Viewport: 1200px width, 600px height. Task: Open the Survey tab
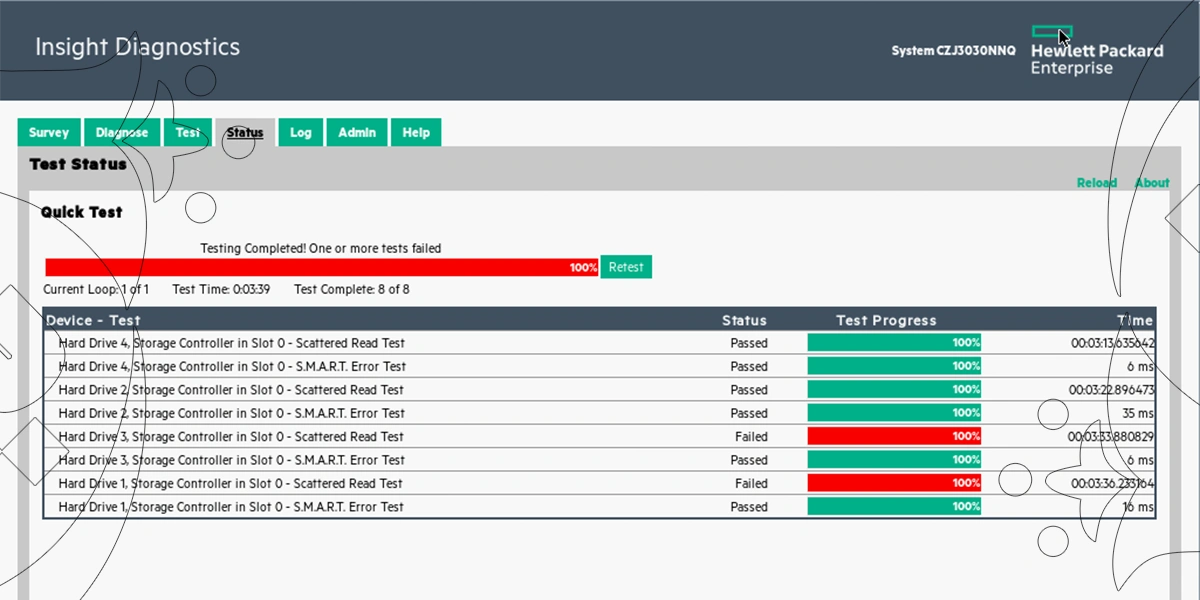[49, 133]
